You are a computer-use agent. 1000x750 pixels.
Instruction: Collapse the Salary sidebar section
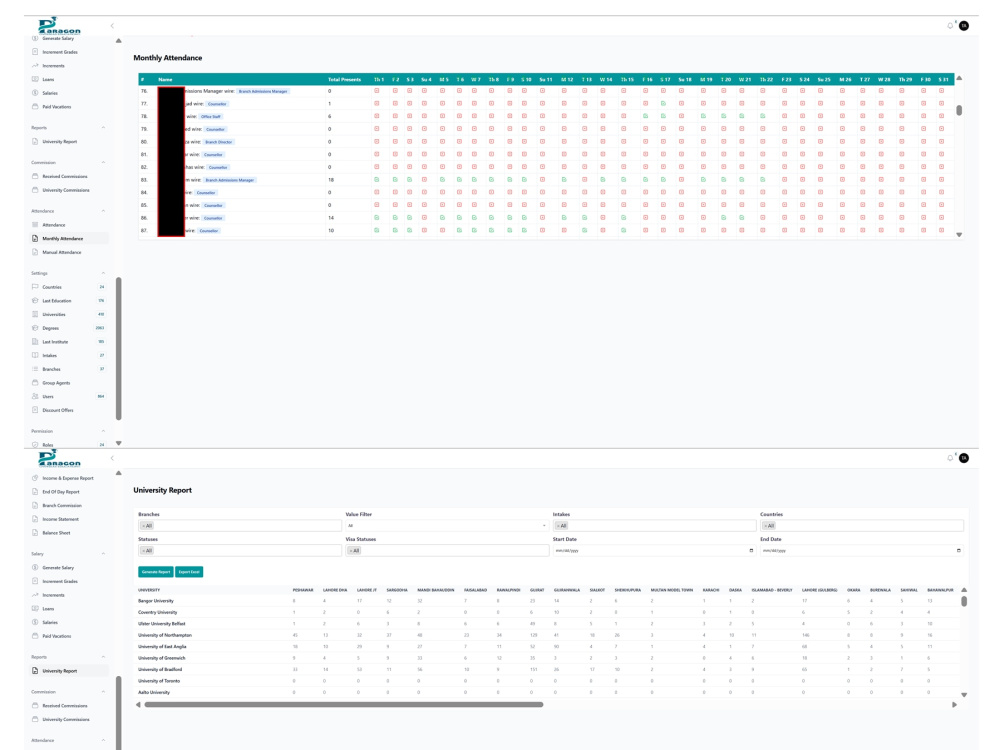[x=103, y=554]
